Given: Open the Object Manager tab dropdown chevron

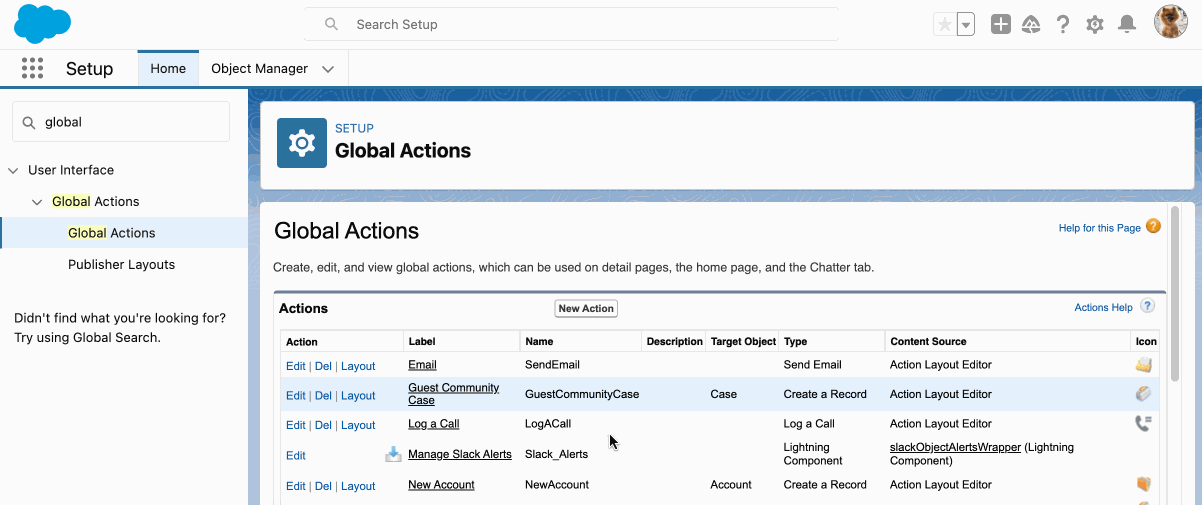Looking at the screenshot, I should click(328, 69).
